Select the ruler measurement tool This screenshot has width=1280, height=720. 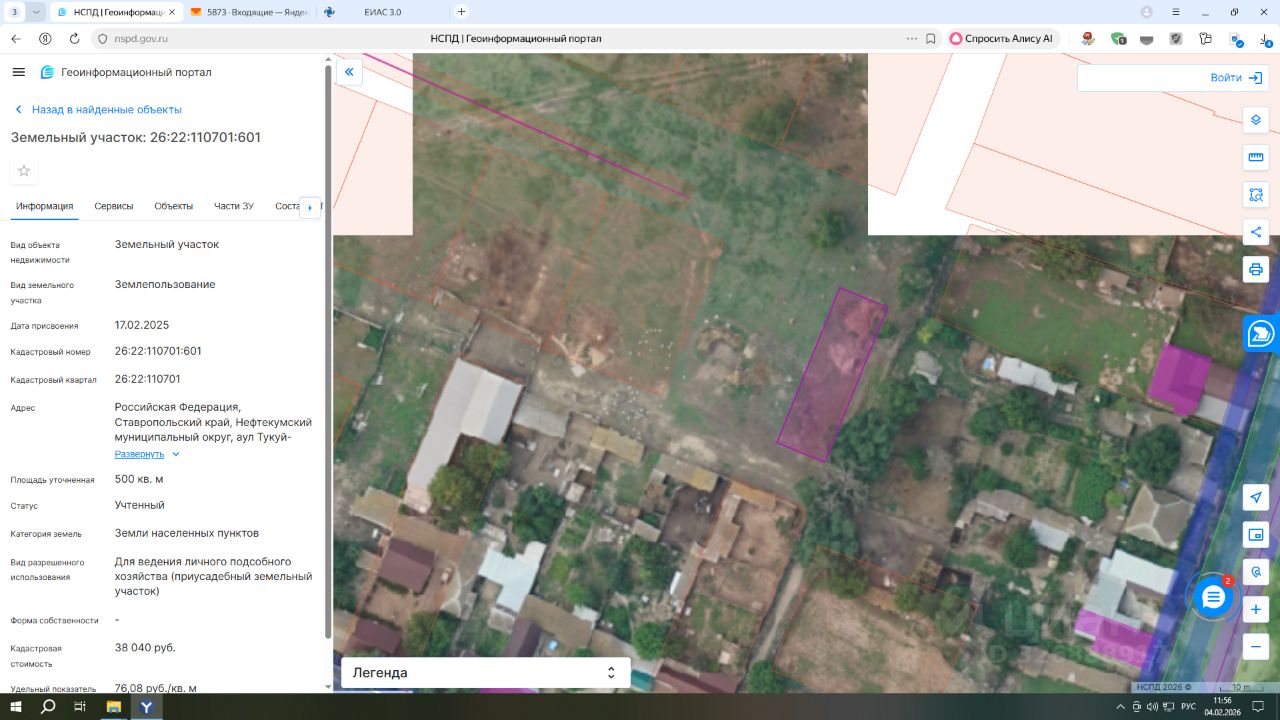(1256, 157)
